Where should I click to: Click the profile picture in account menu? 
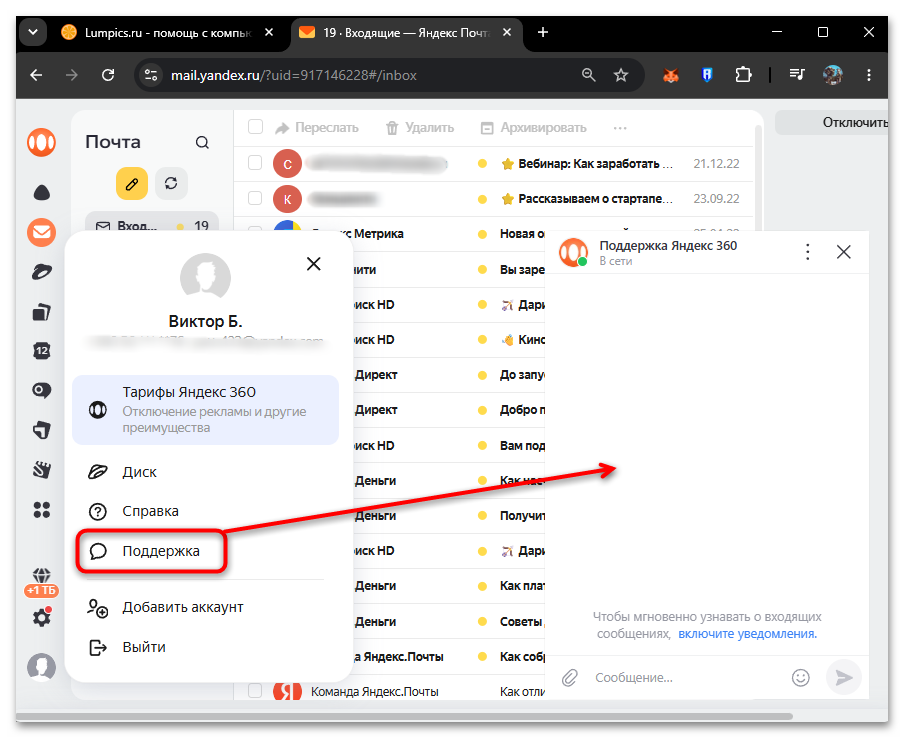click(205, 278)
